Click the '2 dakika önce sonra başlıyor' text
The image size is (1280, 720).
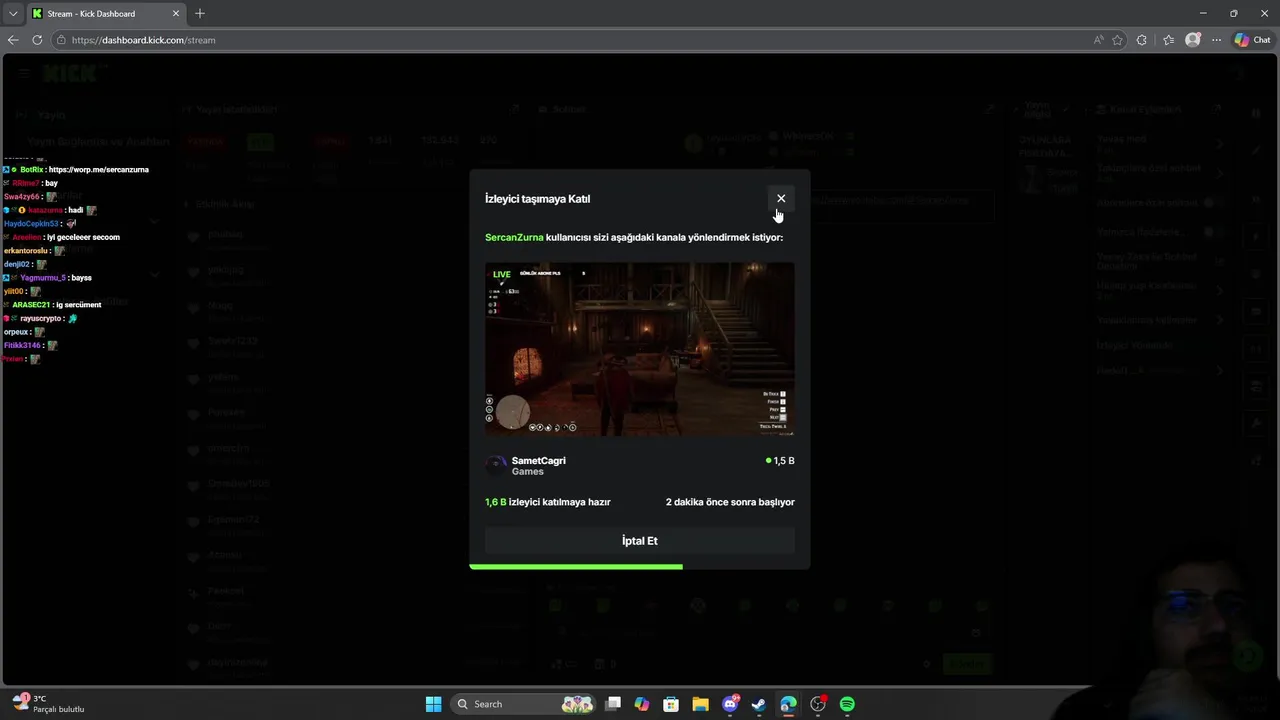730,502
